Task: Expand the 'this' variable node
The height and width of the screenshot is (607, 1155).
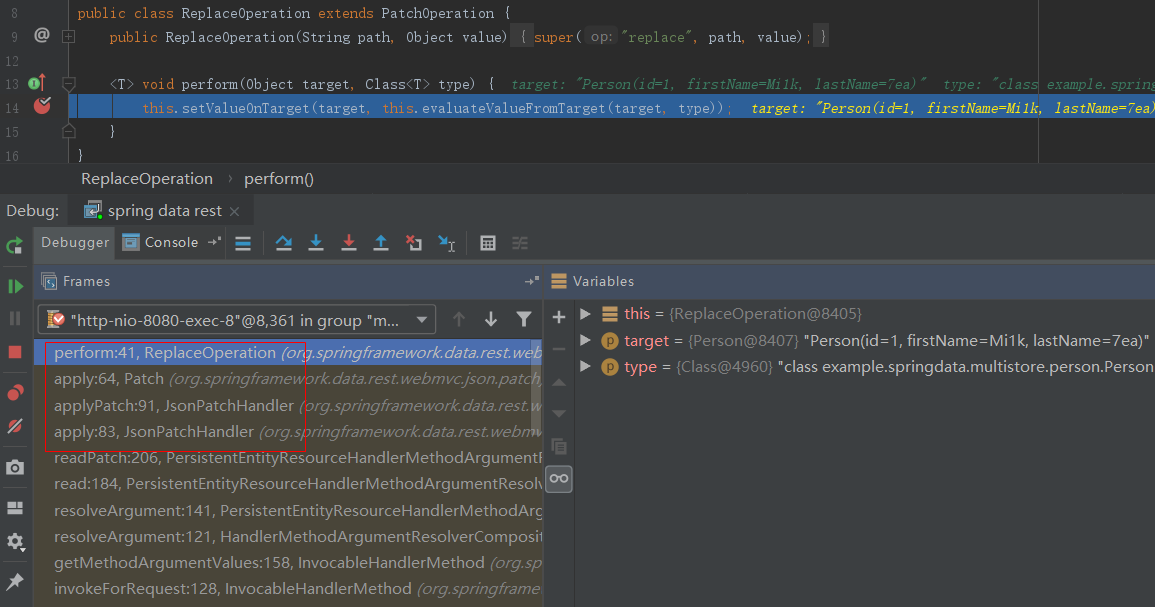Action: [x=586, y=314]
